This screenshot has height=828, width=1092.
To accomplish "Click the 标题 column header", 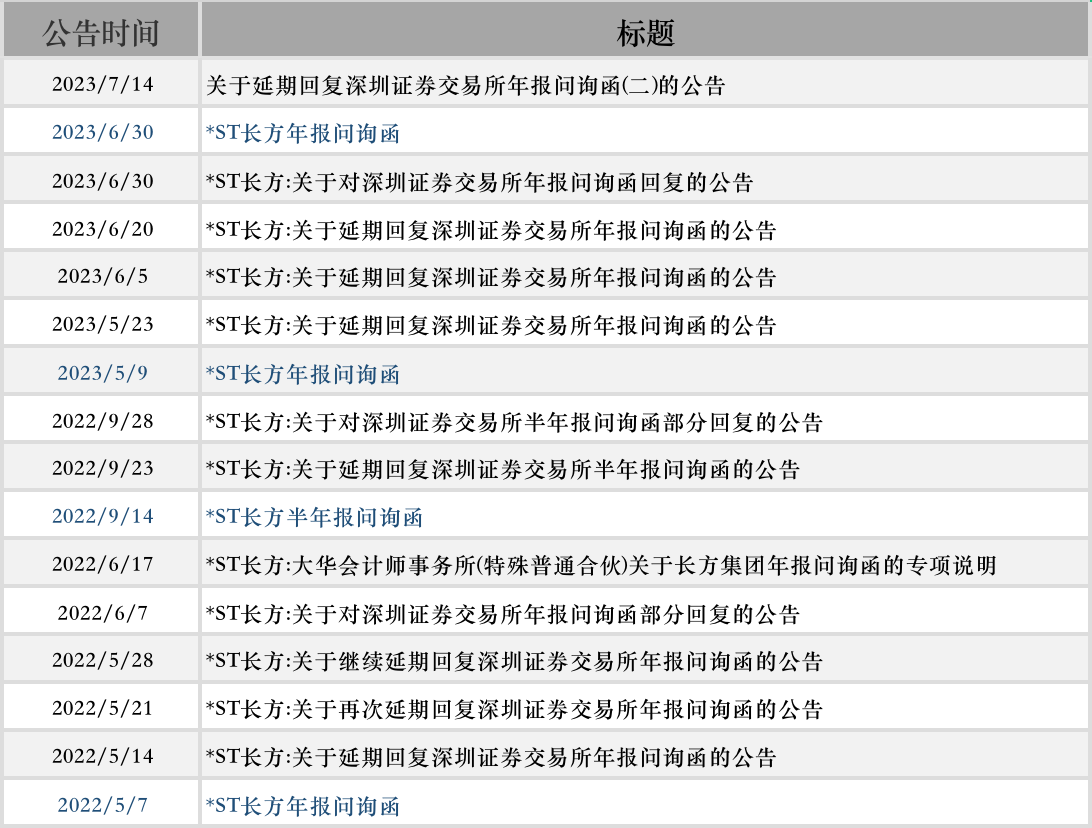I will [x=645, y=33].
